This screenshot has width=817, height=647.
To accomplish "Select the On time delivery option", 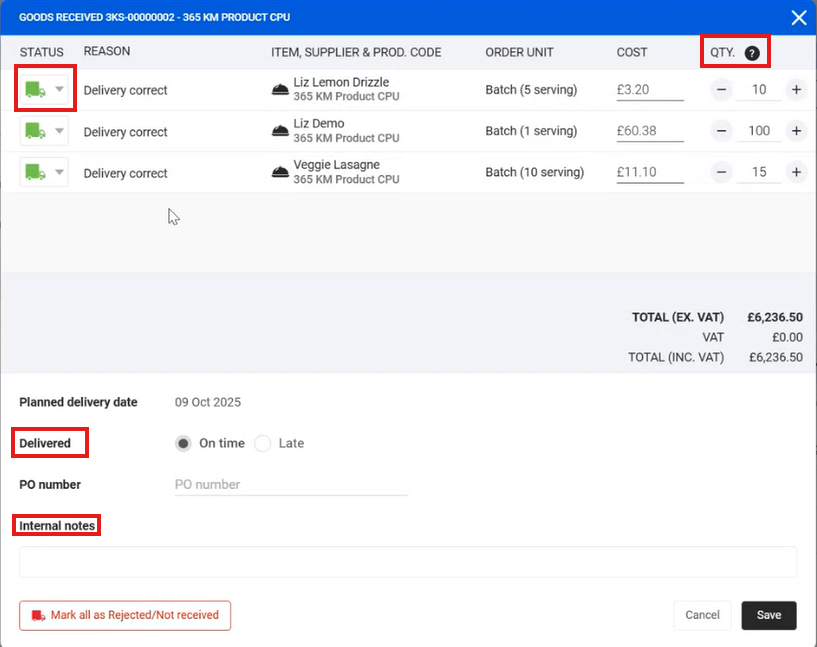I will 184,443.
